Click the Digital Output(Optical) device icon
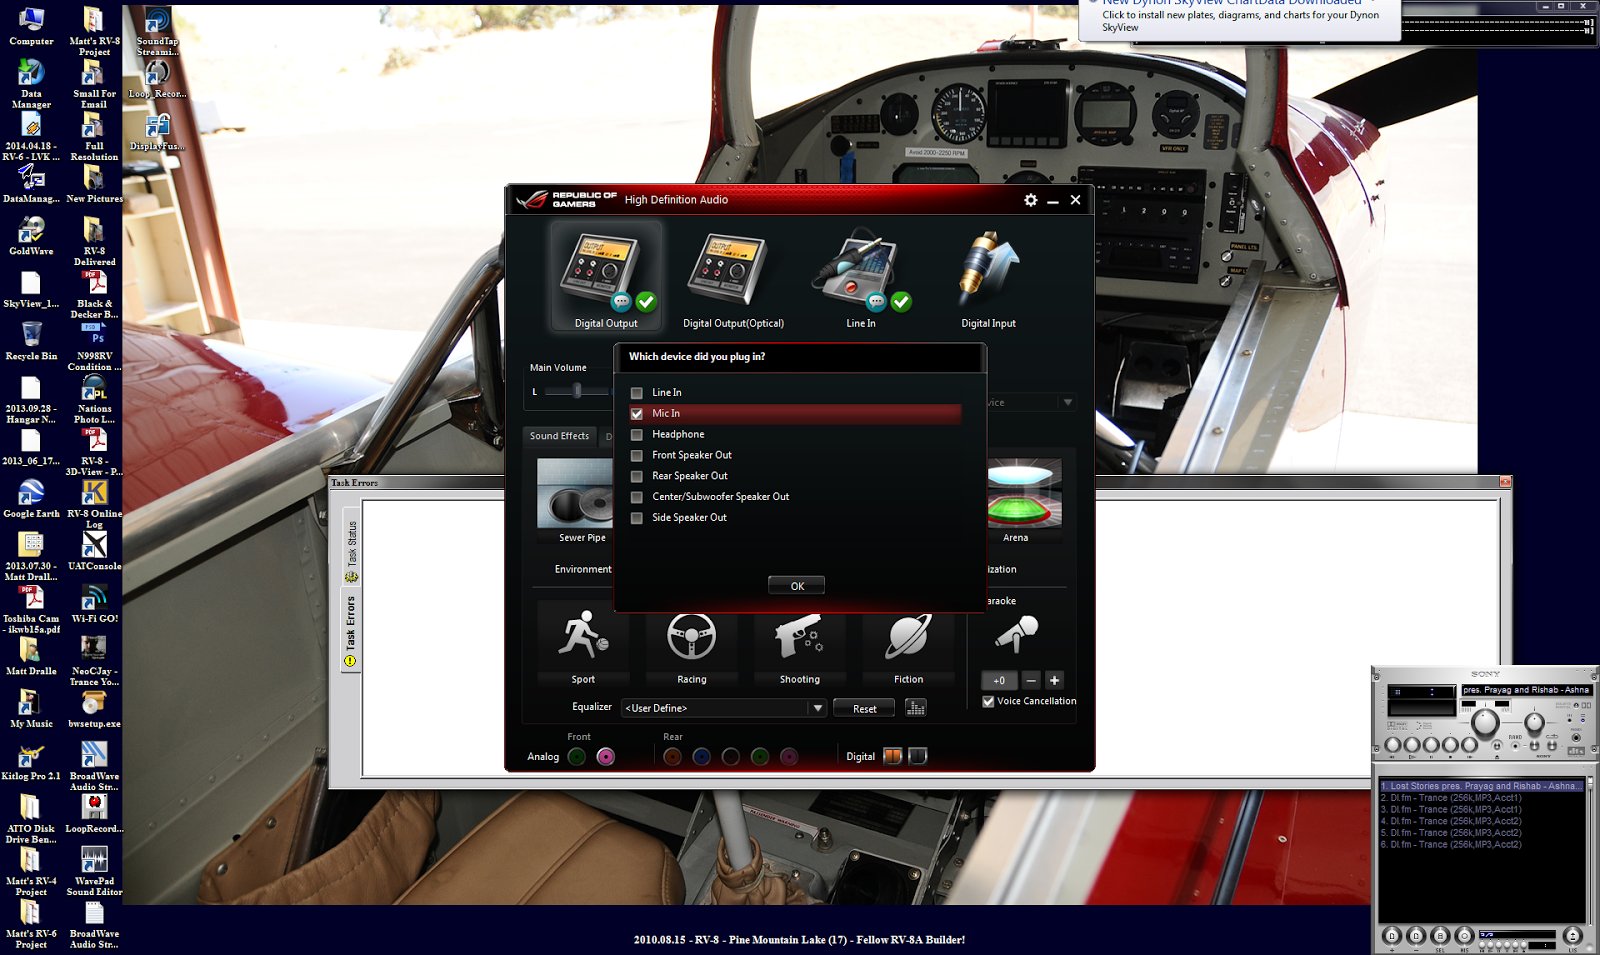This screenshot has width=1600, height=955. click(x=731, y=270)
